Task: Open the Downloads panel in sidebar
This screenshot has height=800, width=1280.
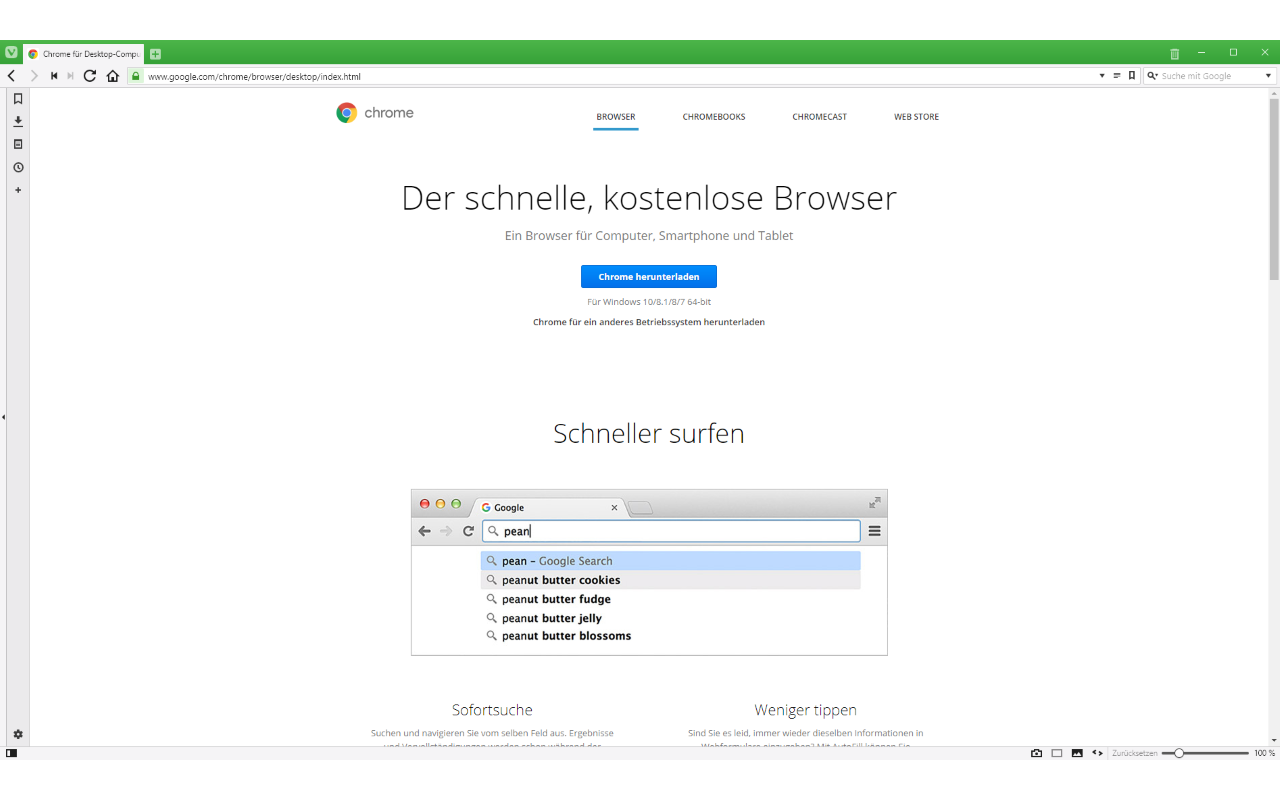Action: tap(18, 122)
